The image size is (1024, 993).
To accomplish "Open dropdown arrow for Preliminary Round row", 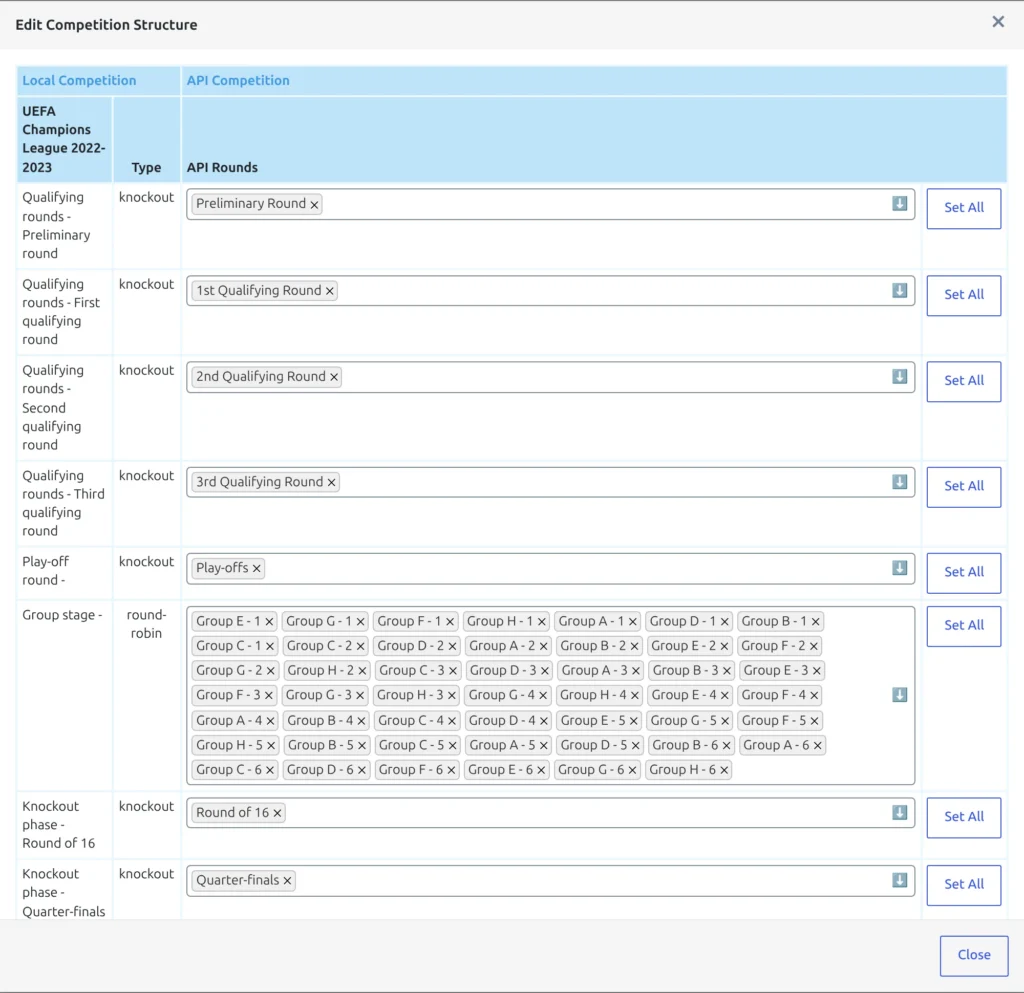I will [899, 204].
